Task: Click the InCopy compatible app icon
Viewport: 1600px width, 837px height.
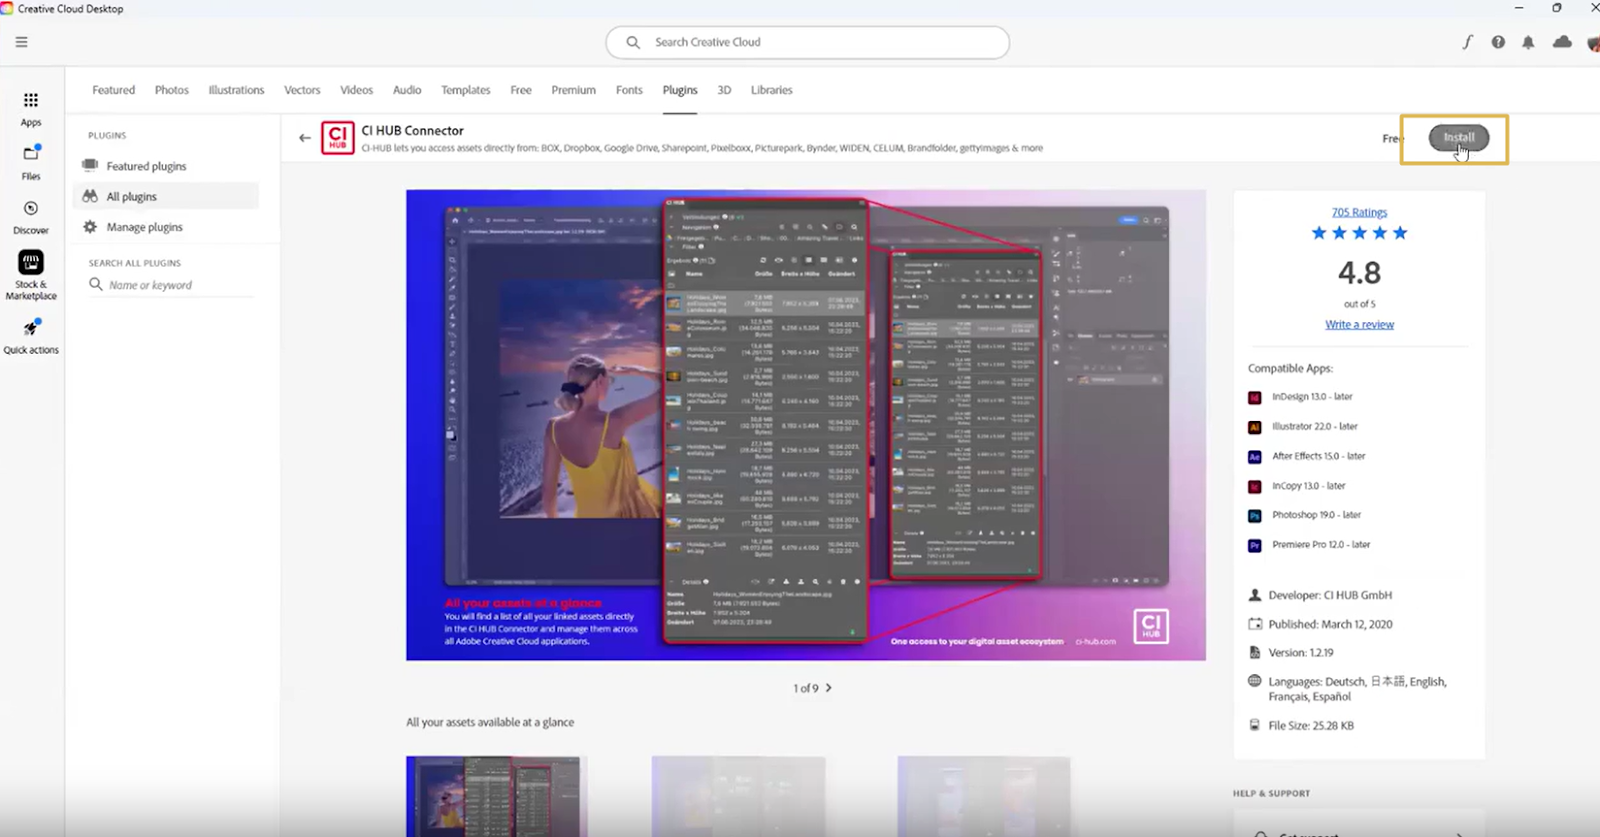Action: point(1255,487)
